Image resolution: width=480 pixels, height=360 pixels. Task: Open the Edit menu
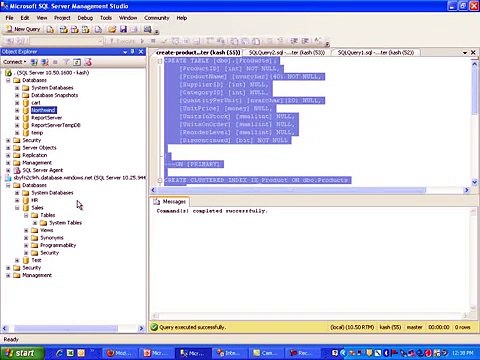(x=25, y=18)
